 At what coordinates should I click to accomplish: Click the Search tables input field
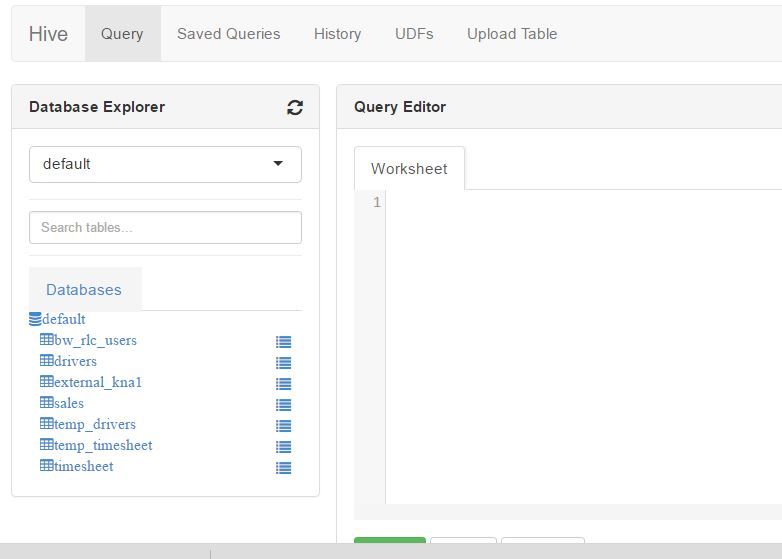point(165,227)
